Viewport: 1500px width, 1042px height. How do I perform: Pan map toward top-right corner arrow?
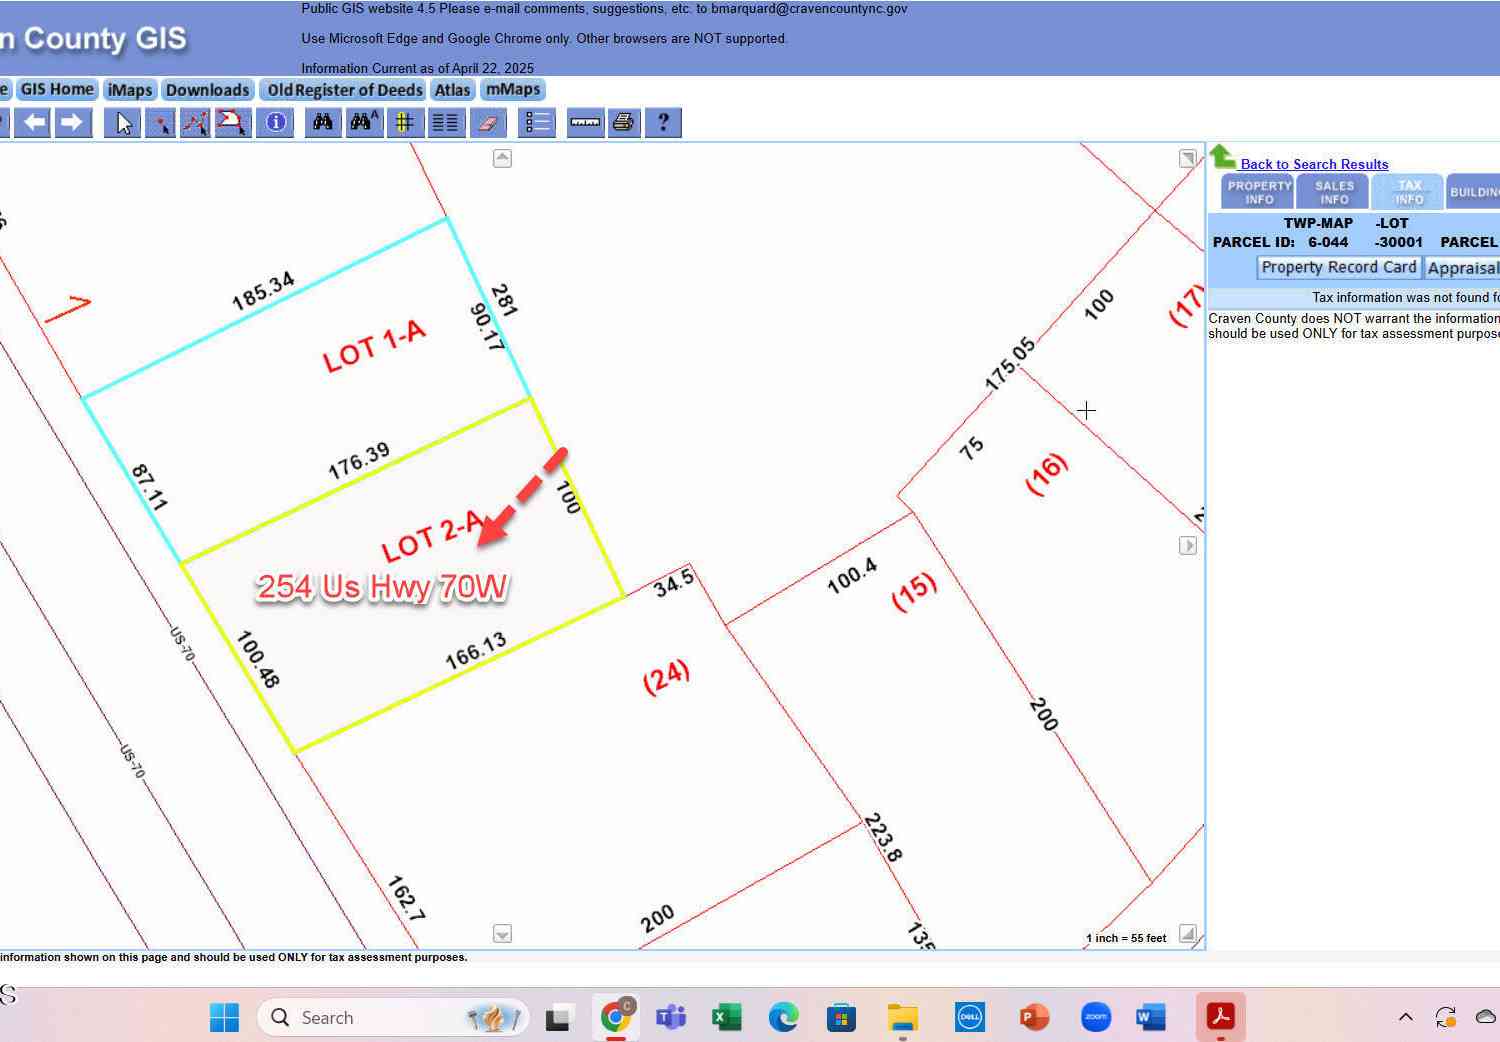coord(1187,158)
